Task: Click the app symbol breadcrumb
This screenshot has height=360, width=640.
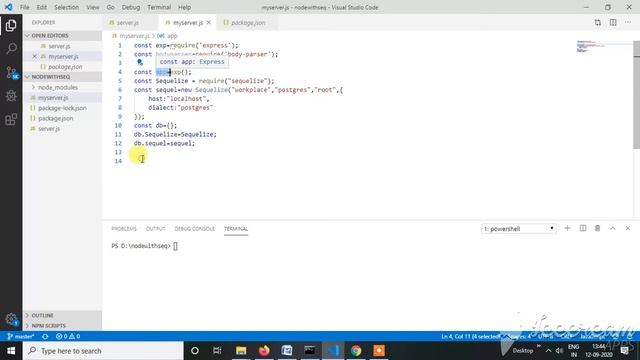Action: point(172,36)
